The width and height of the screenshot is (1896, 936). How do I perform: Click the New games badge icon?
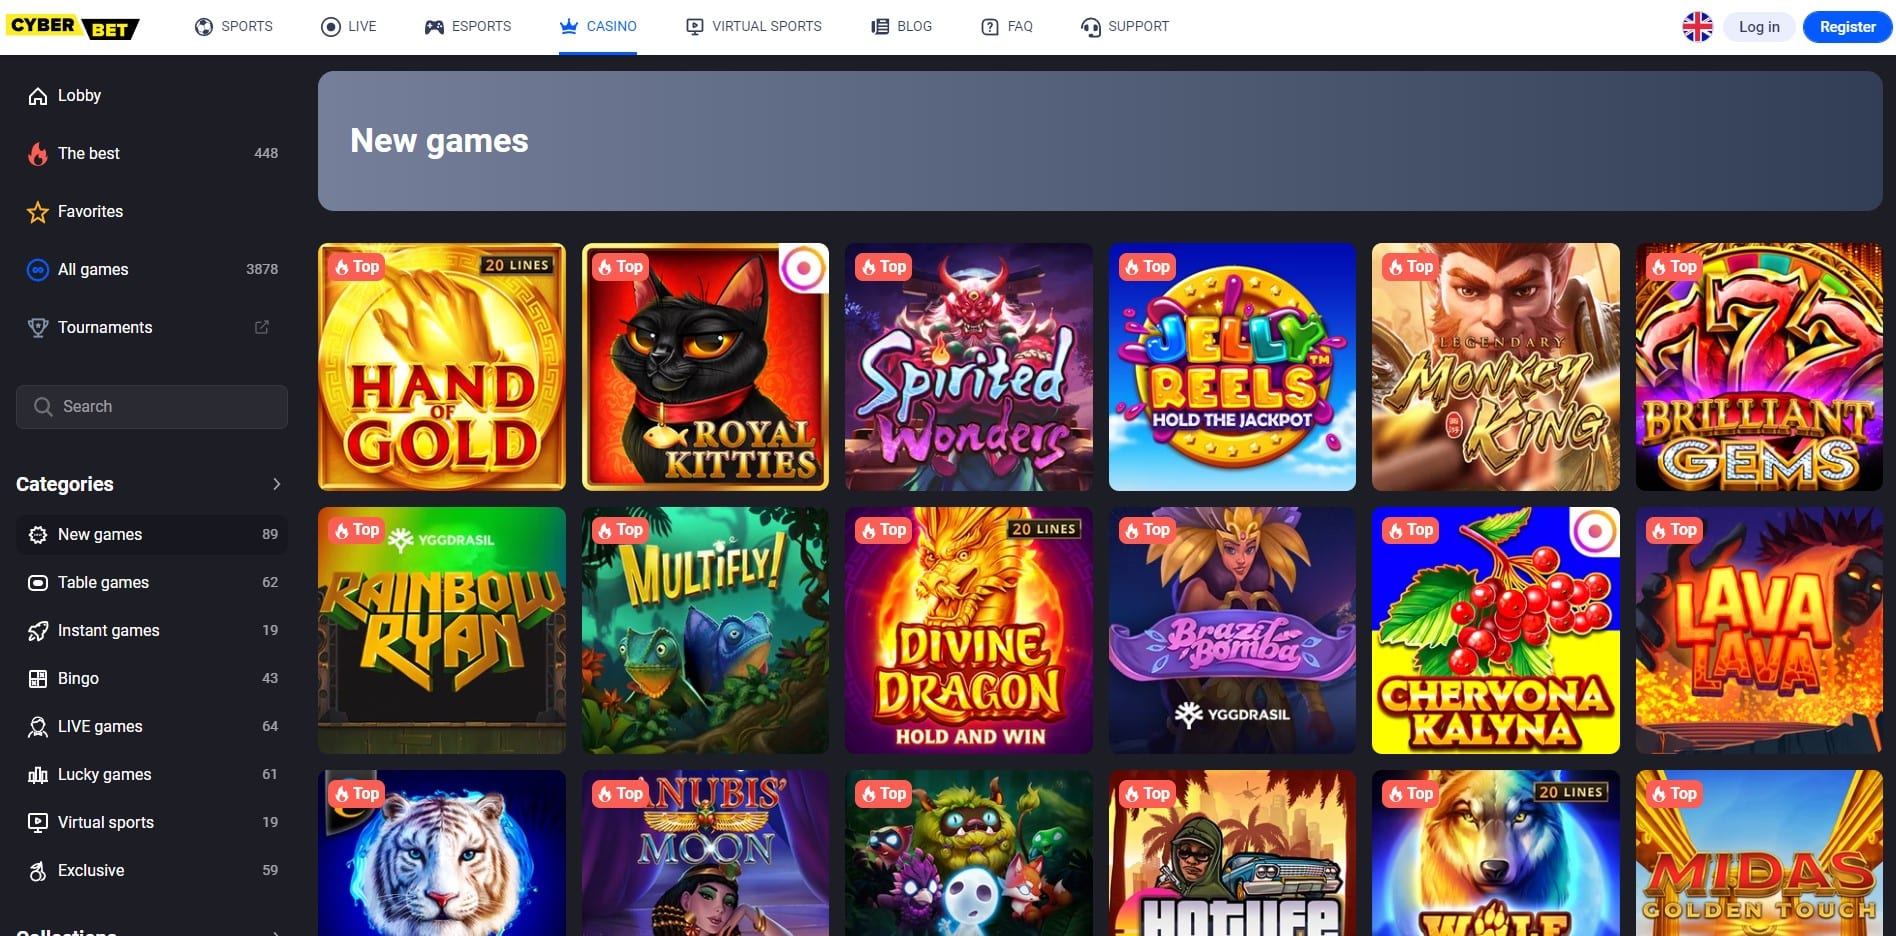point(38,535)
